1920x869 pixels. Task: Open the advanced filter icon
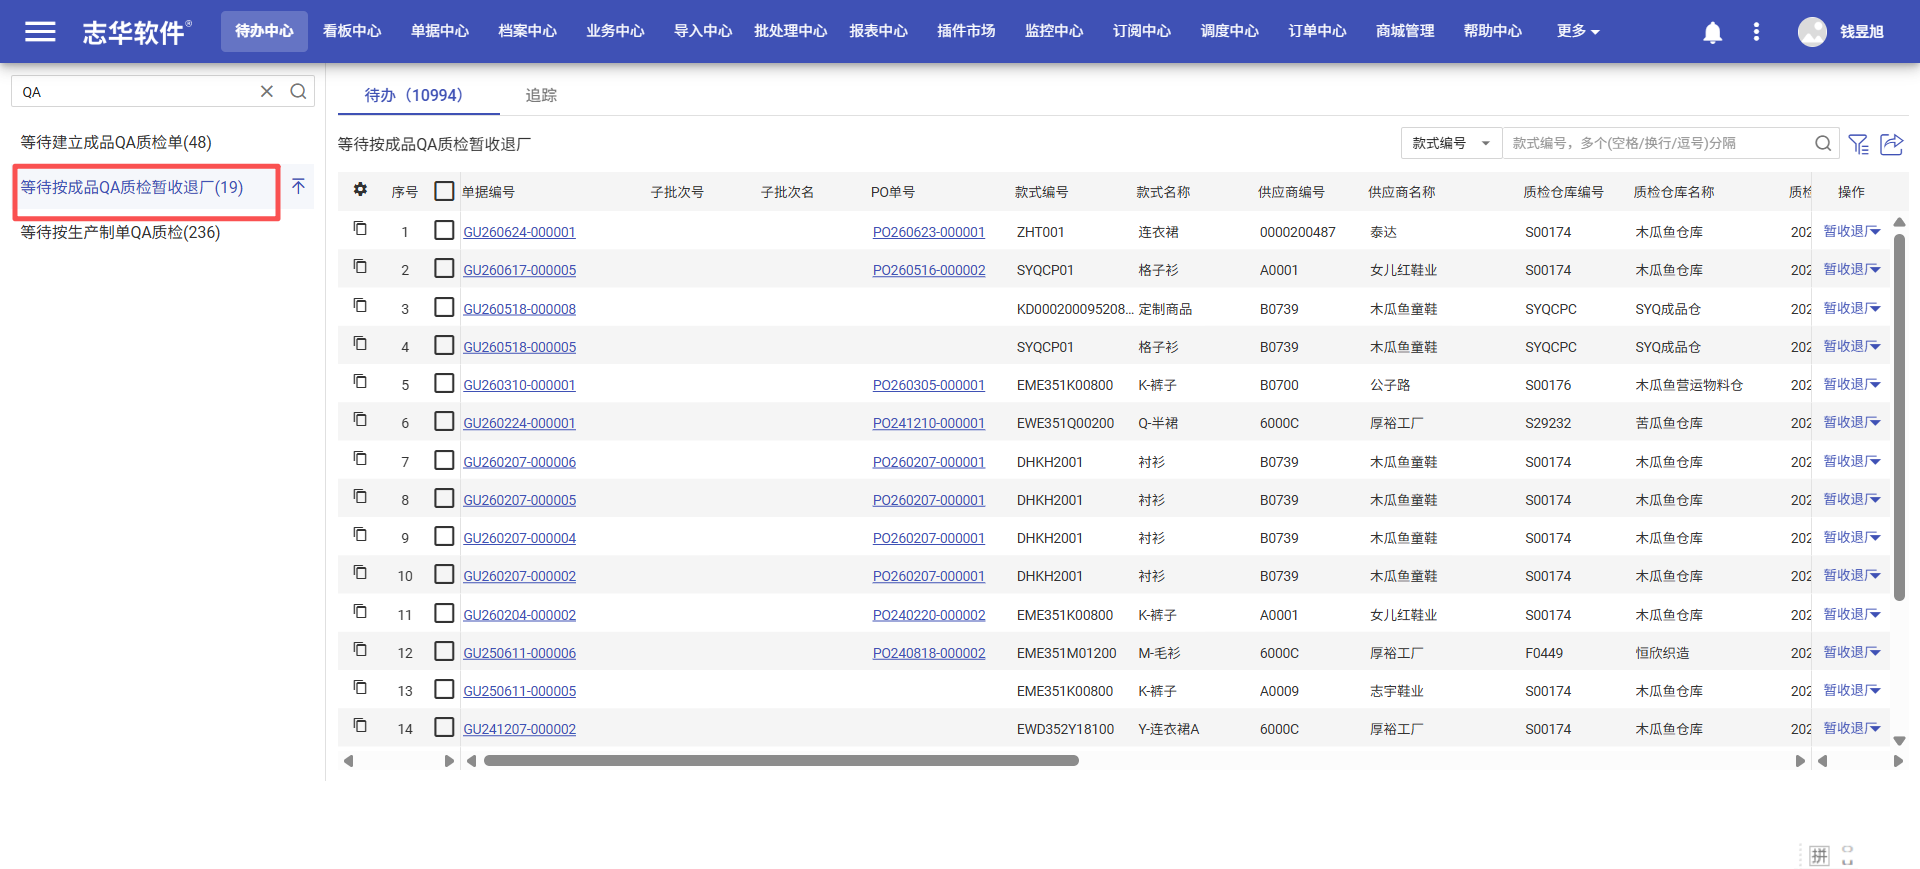1859,144
